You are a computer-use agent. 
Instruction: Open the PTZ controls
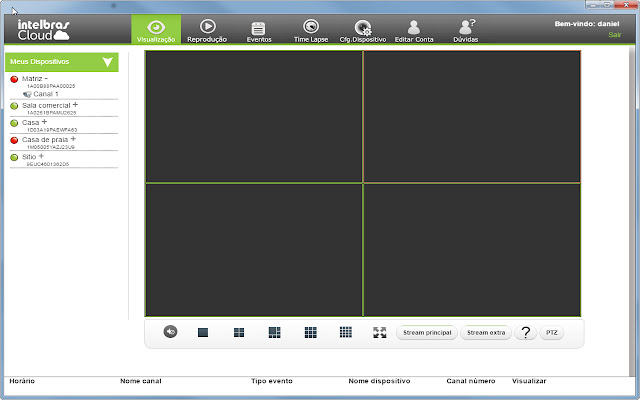tap(552, 332)
